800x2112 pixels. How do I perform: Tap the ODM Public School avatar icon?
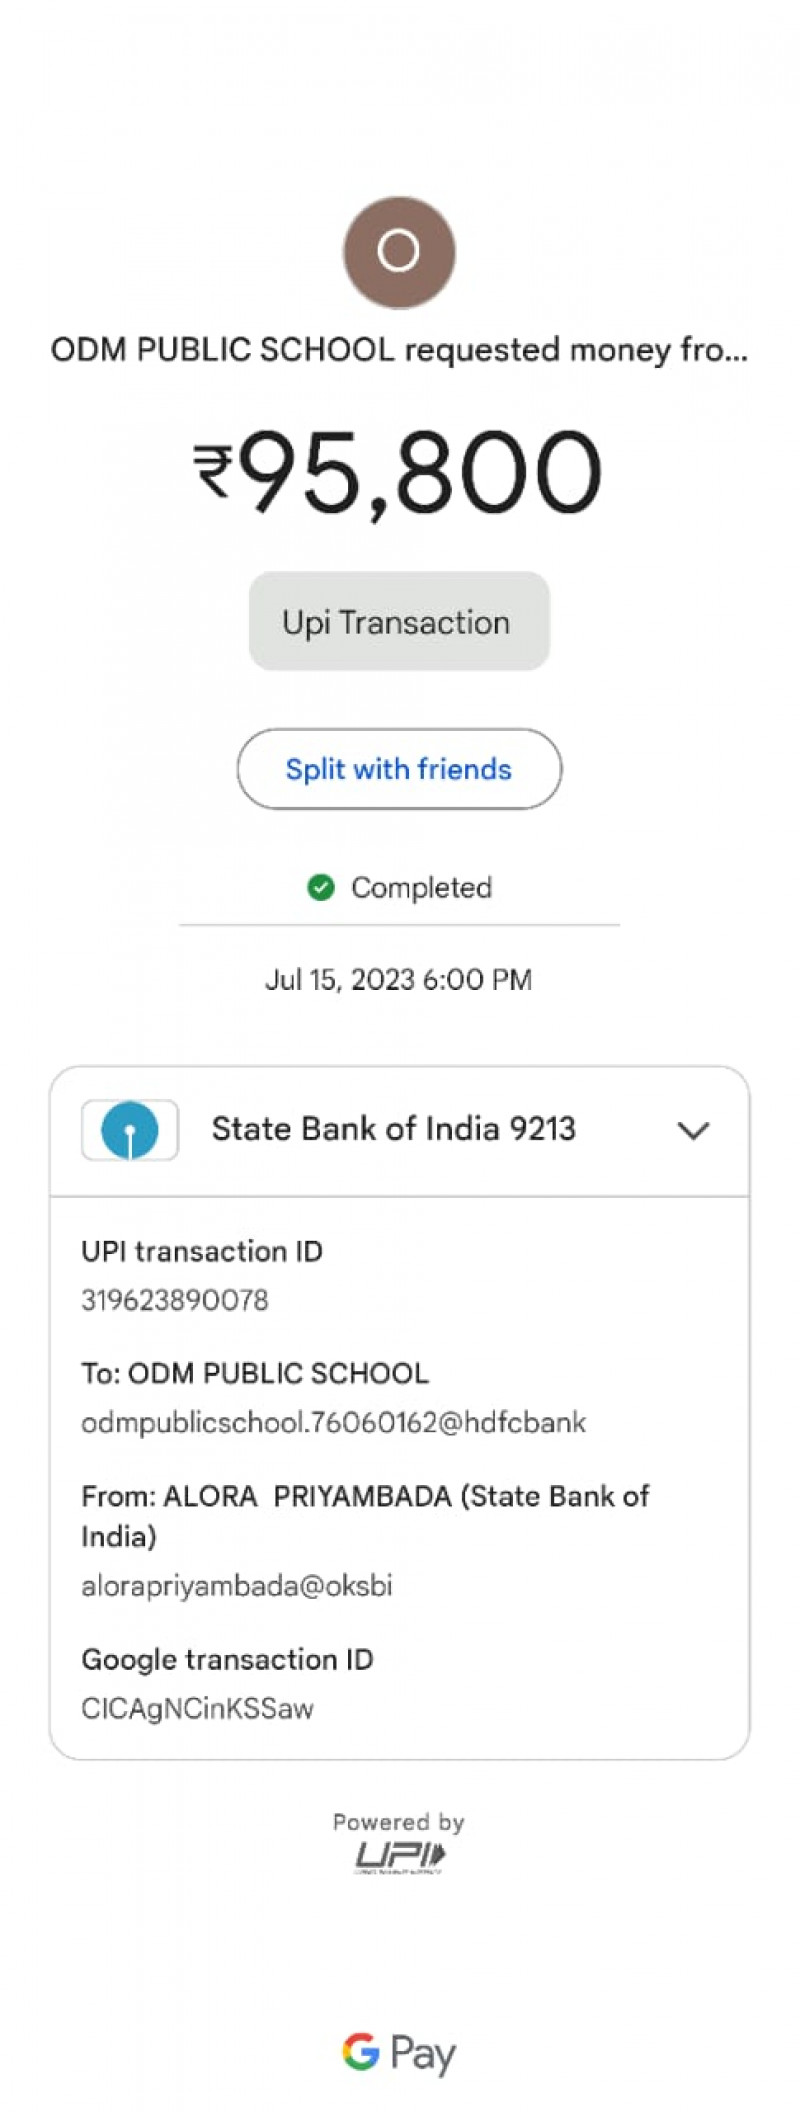399,251
